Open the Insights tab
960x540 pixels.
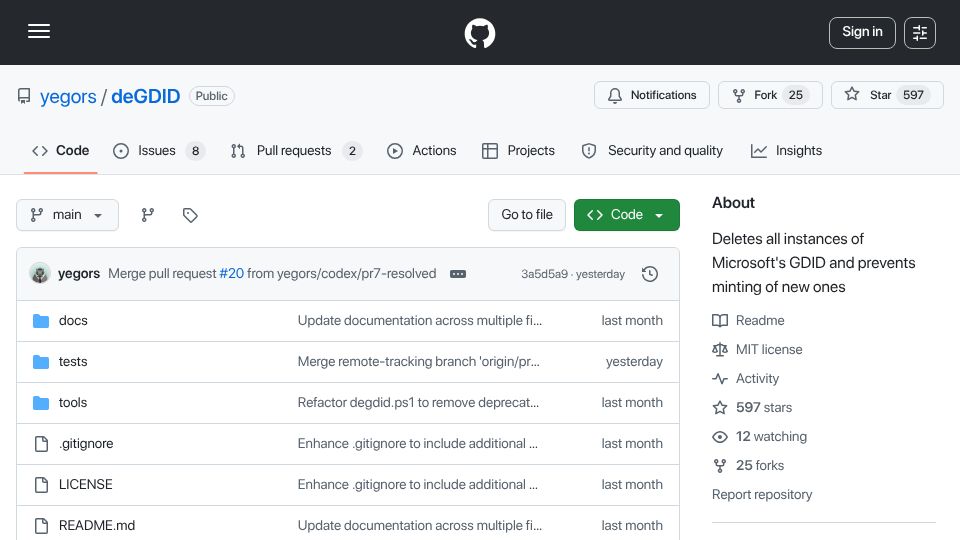[x=786, y=151]
